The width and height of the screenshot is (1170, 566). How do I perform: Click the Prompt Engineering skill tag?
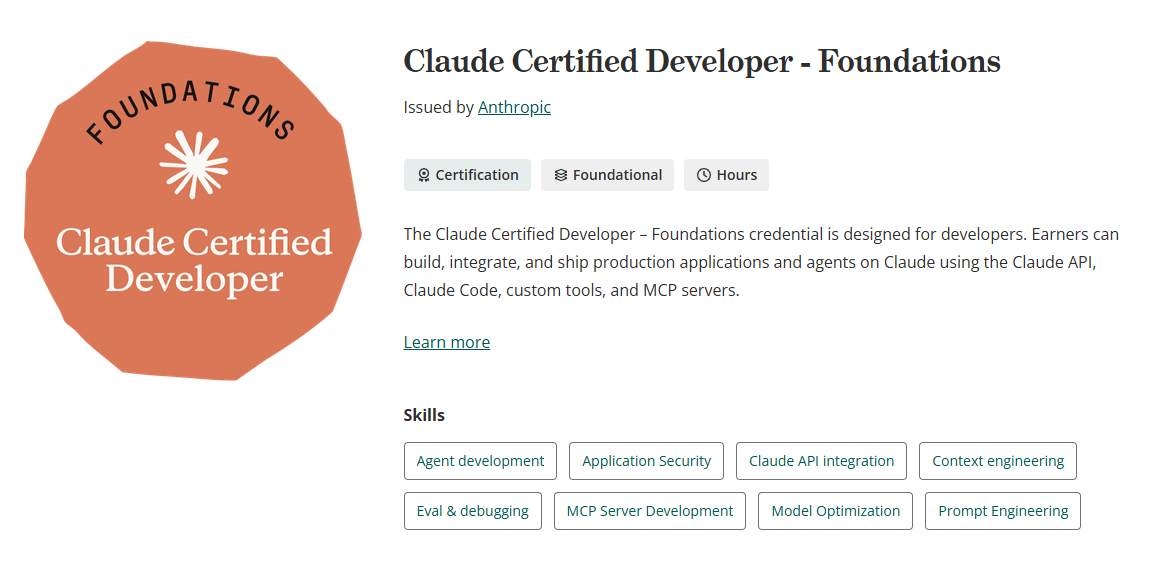[x=1003, y=511]
